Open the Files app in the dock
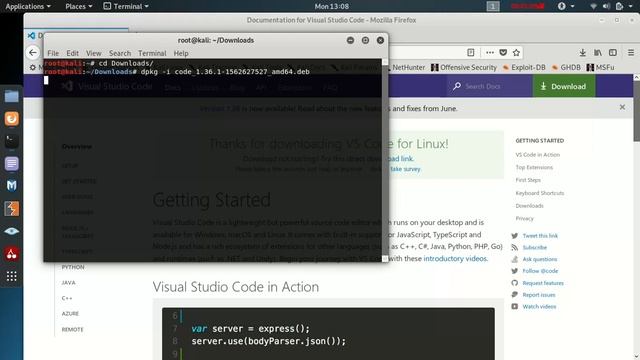Viewport: 640px width, 360px height. [11, 96]
